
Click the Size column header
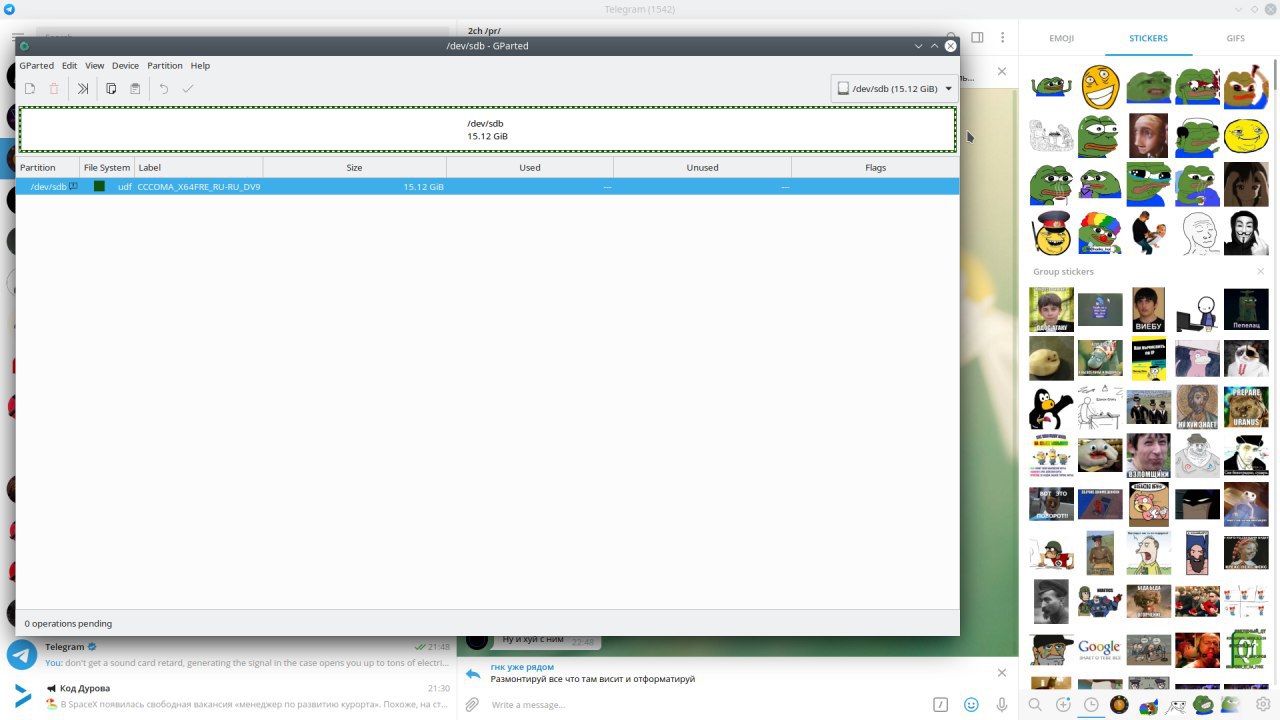tap(354, 167)
